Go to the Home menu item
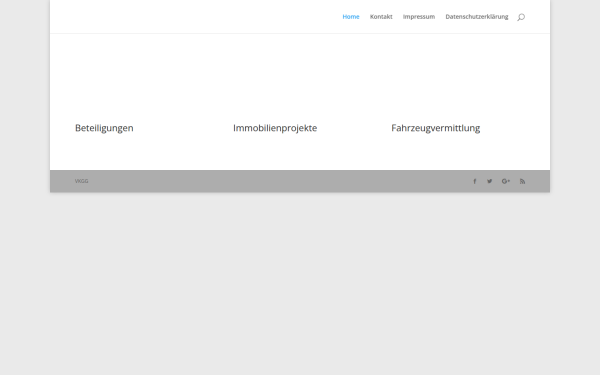The image size is (600, 375). (x=351, y=16)
